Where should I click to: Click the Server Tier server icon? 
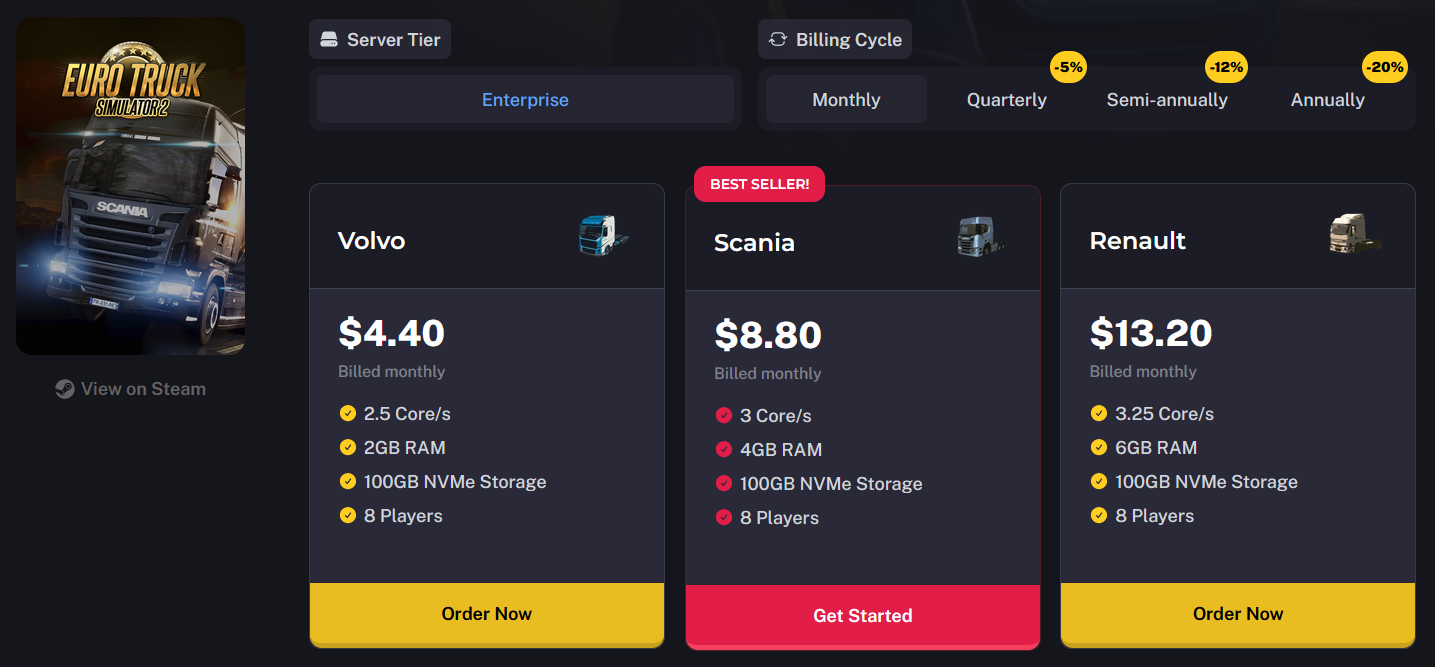(329, 40)
